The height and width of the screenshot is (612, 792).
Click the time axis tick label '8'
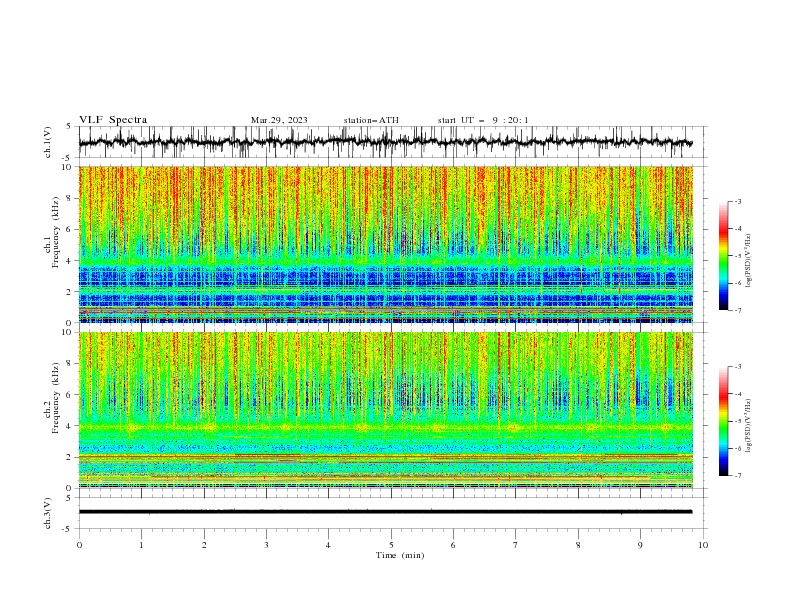coord(578,545)
